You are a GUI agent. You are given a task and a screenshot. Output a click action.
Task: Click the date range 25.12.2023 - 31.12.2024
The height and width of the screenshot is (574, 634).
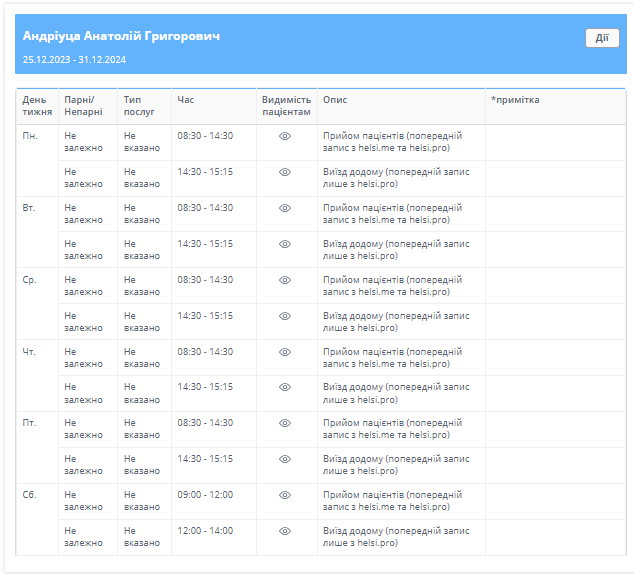click(x=74, y=60)
